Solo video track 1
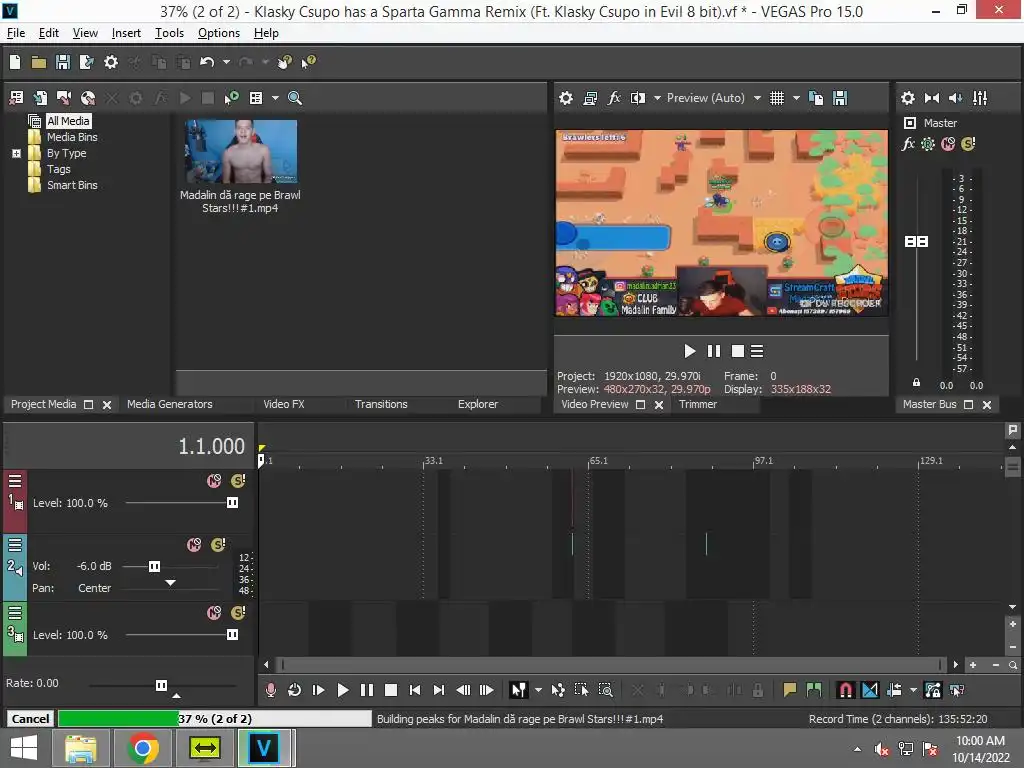Image resolution: width=1024 pixels, height=768 pixels. coord(238,481)
